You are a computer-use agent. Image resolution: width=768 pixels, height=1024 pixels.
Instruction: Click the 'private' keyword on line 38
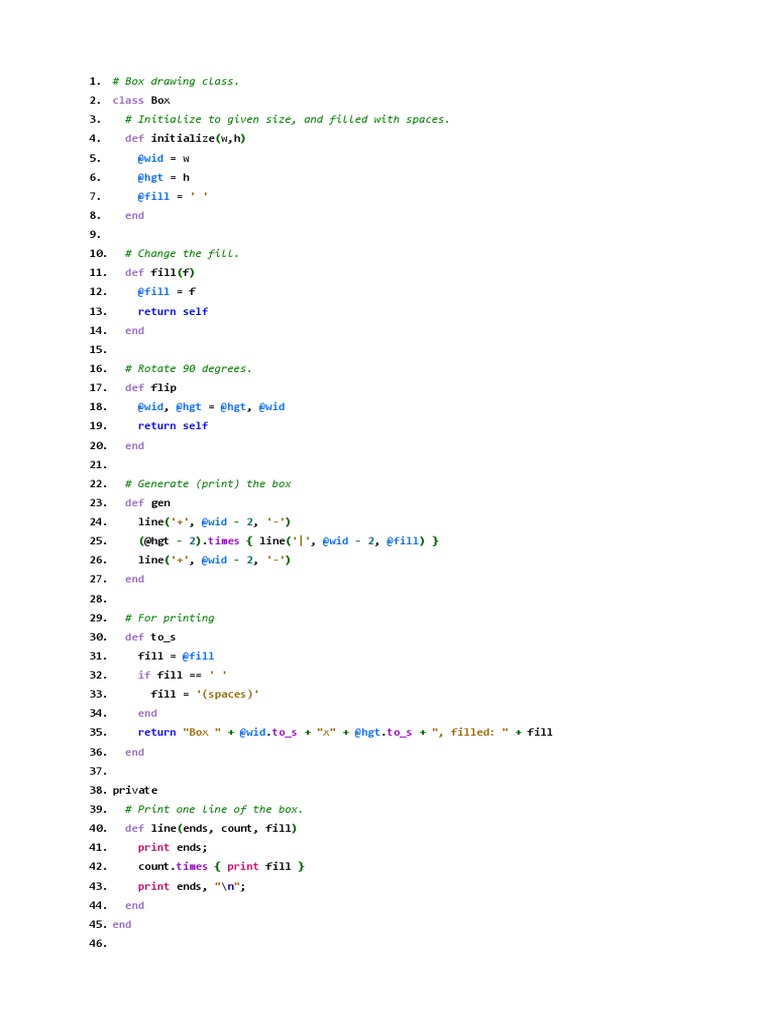(x=135, y=790)
